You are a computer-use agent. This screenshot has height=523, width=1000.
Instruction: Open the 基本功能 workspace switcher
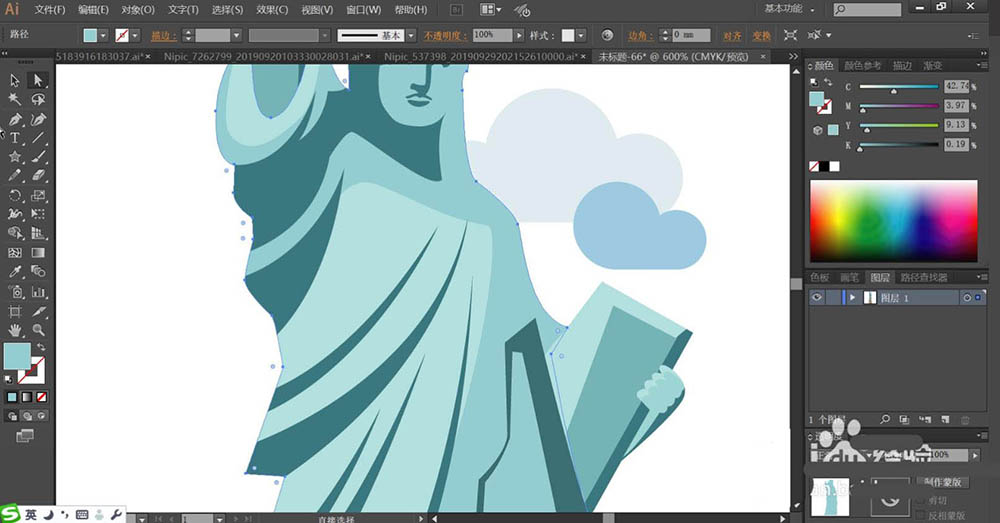(x=790, y=10)
